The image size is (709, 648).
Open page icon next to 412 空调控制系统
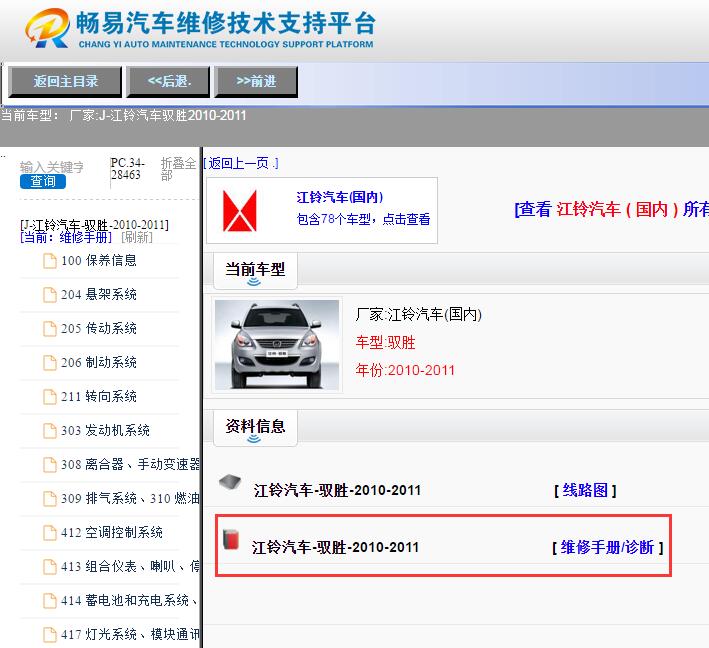50,533
